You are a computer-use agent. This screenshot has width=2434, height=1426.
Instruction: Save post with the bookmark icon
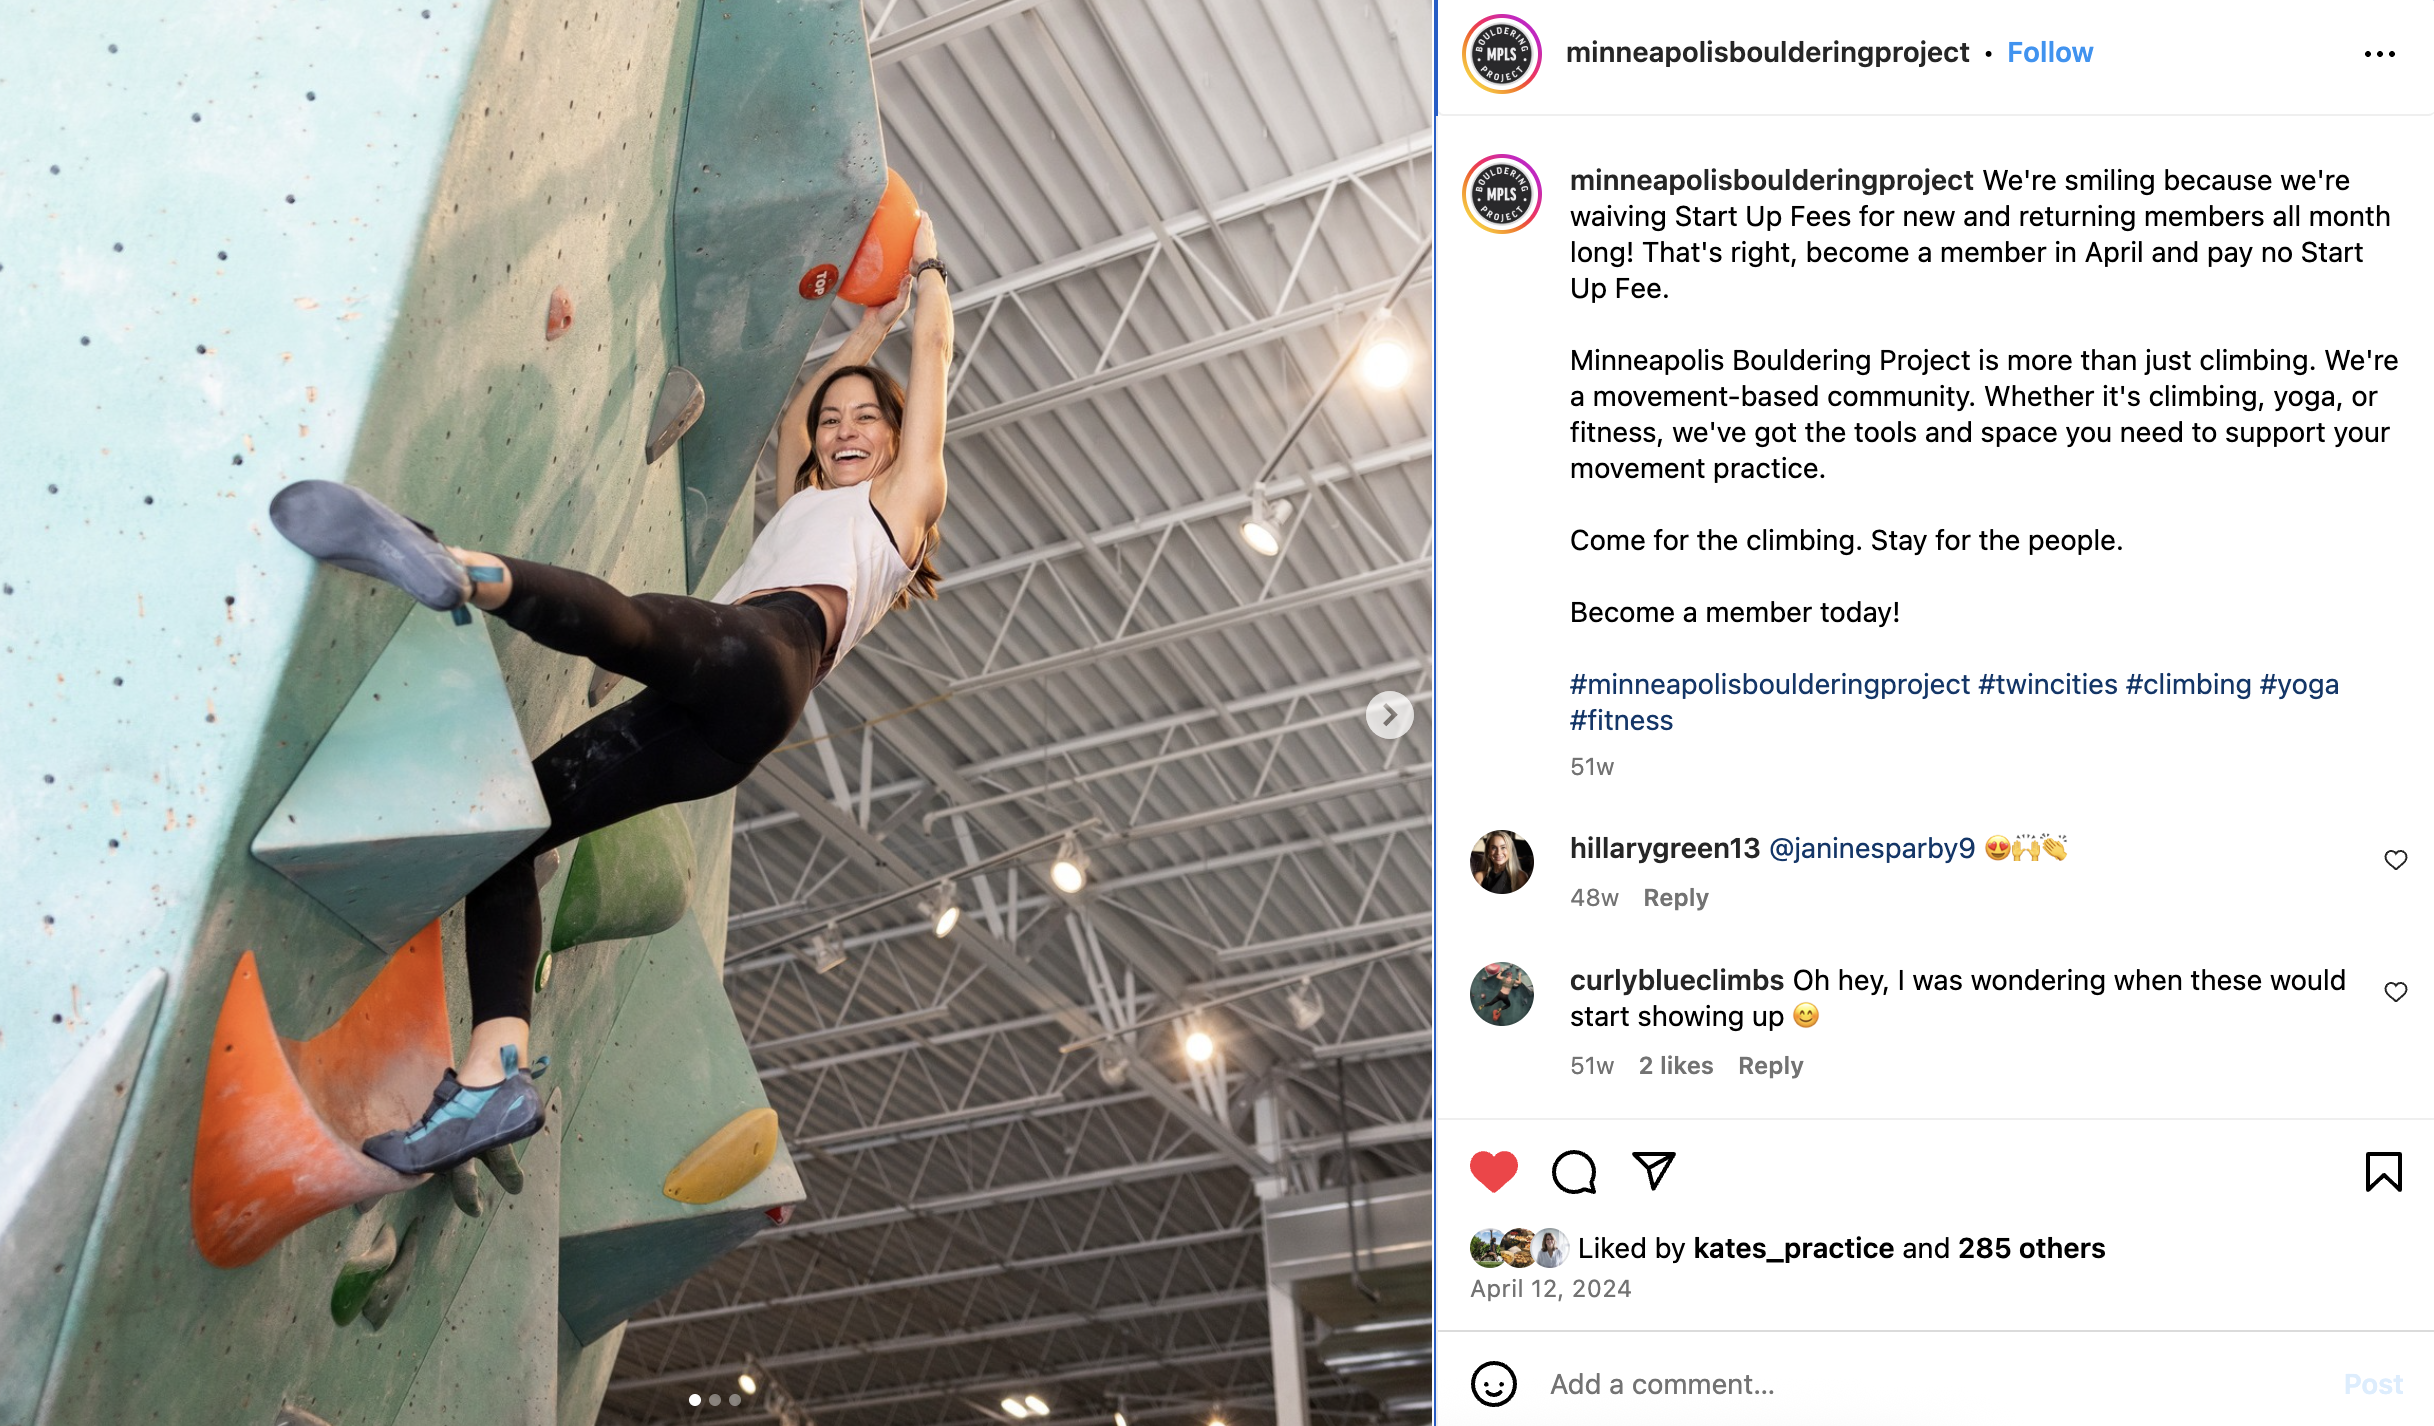tap(2384, 1172)
